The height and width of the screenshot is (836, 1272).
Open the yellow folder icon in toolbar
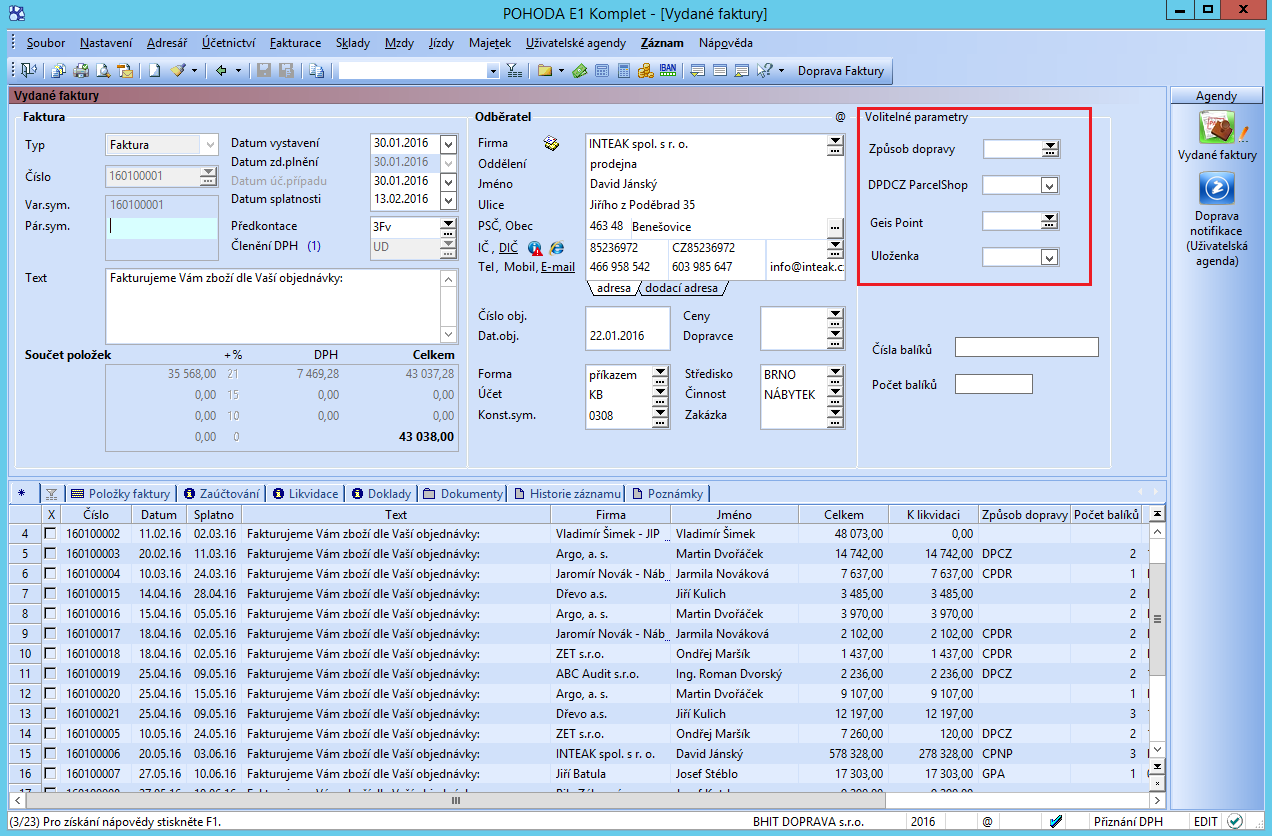click(x=544, y=71)
